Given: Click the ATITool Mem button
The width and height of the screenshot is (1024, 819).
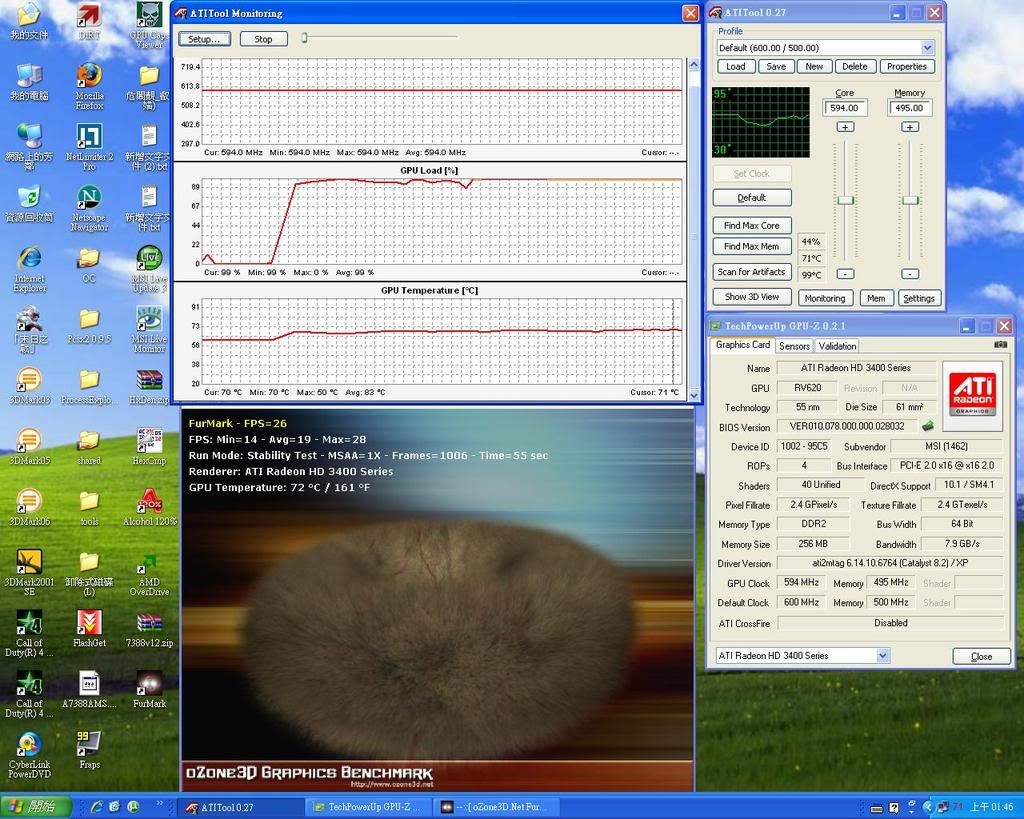Looking at the screenshot, I should click(x=876, y=298).
